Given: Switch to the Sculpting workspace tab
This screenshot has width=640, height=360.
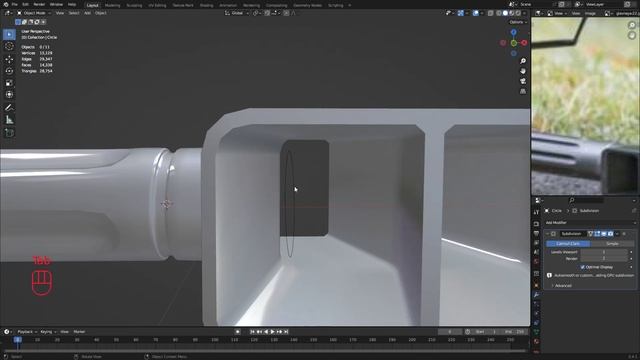Looking at the screenshot, I should (134, 5).
